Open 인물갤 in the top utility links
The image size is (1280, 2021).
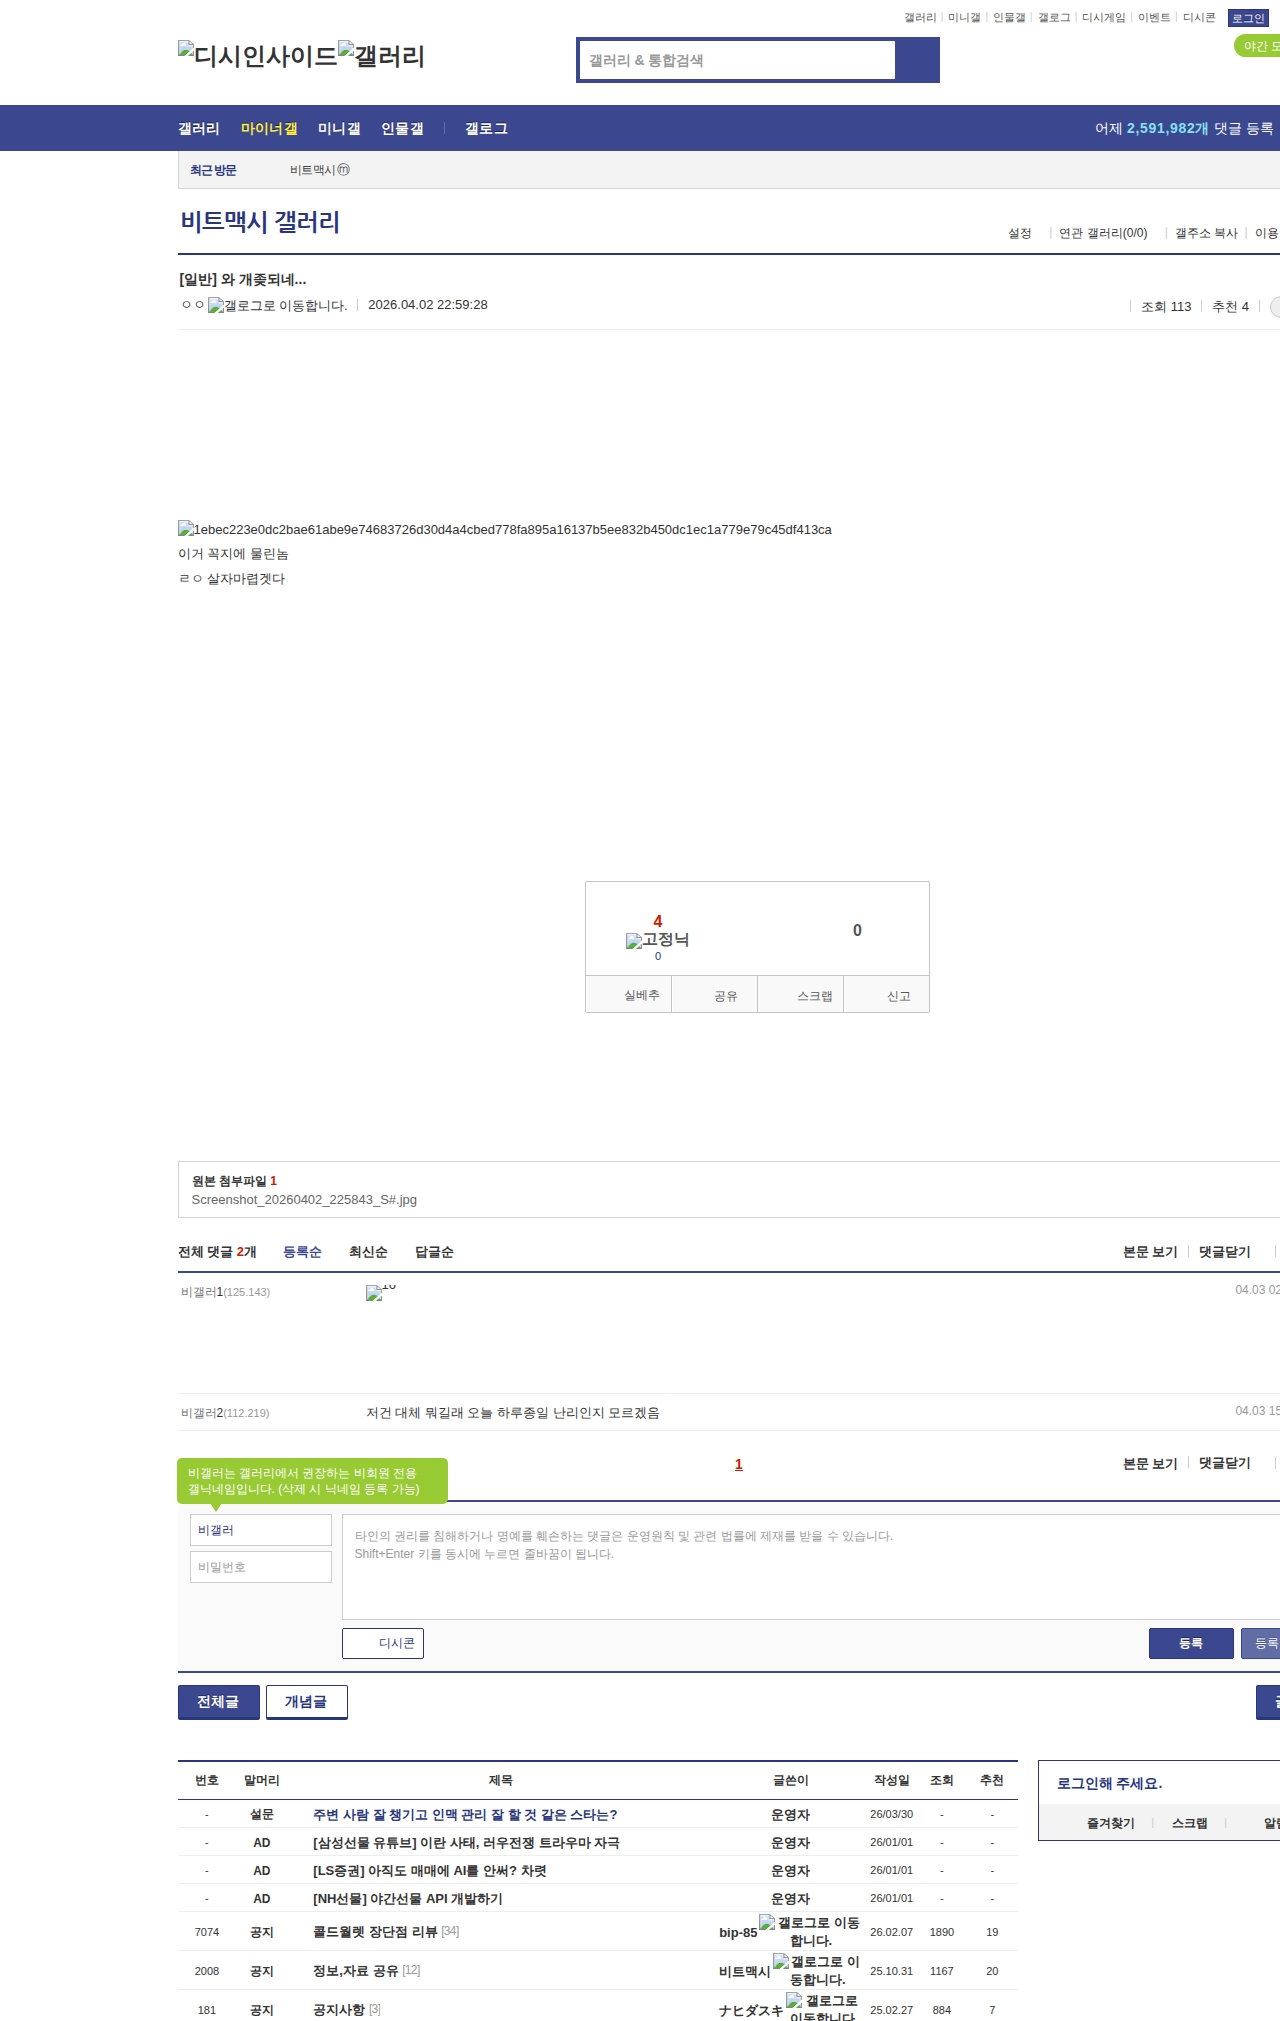1009,18
